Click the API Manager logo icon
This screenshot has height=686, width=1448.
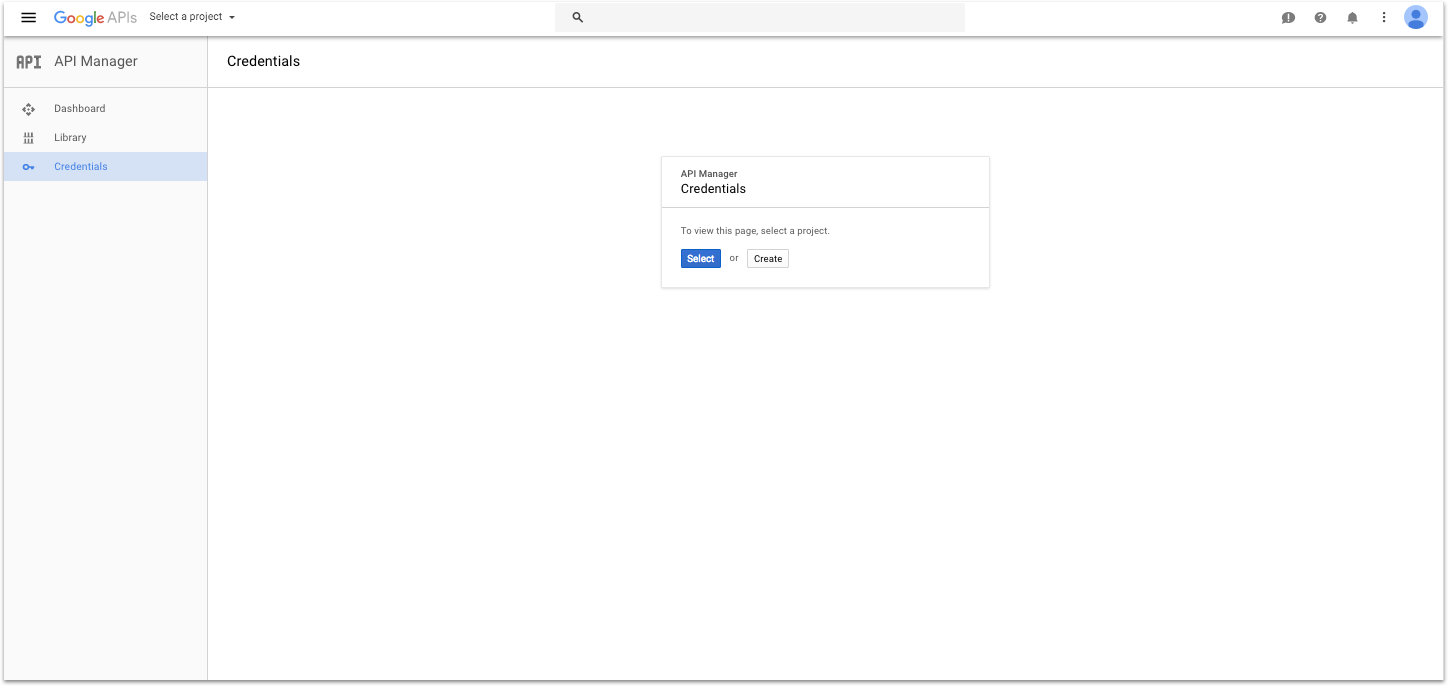pyautogui.click(x=29, y=62)
